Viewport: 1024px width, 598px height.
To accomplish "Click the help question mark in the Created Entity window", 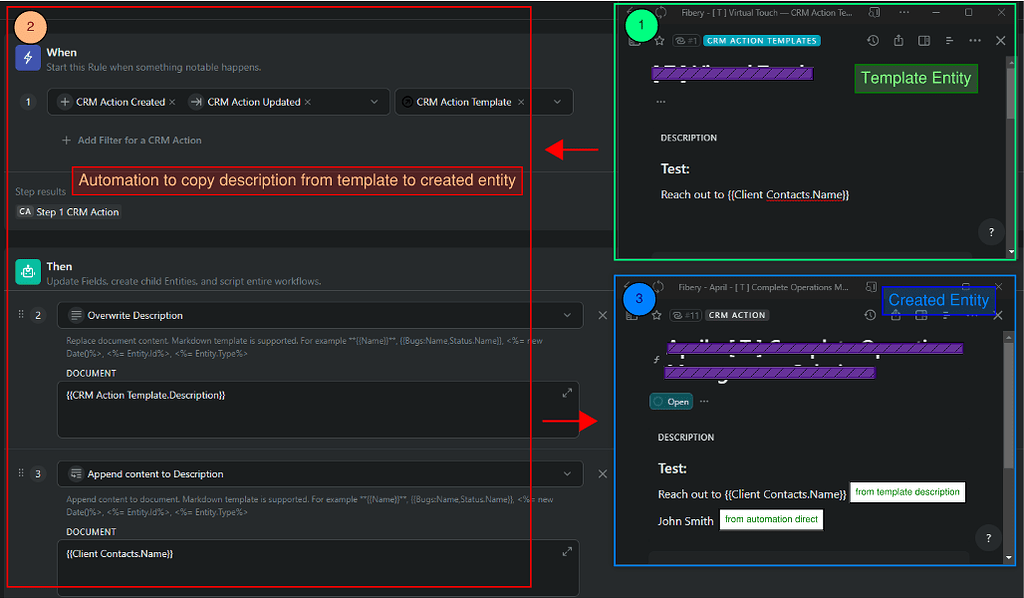I will 988,538.
